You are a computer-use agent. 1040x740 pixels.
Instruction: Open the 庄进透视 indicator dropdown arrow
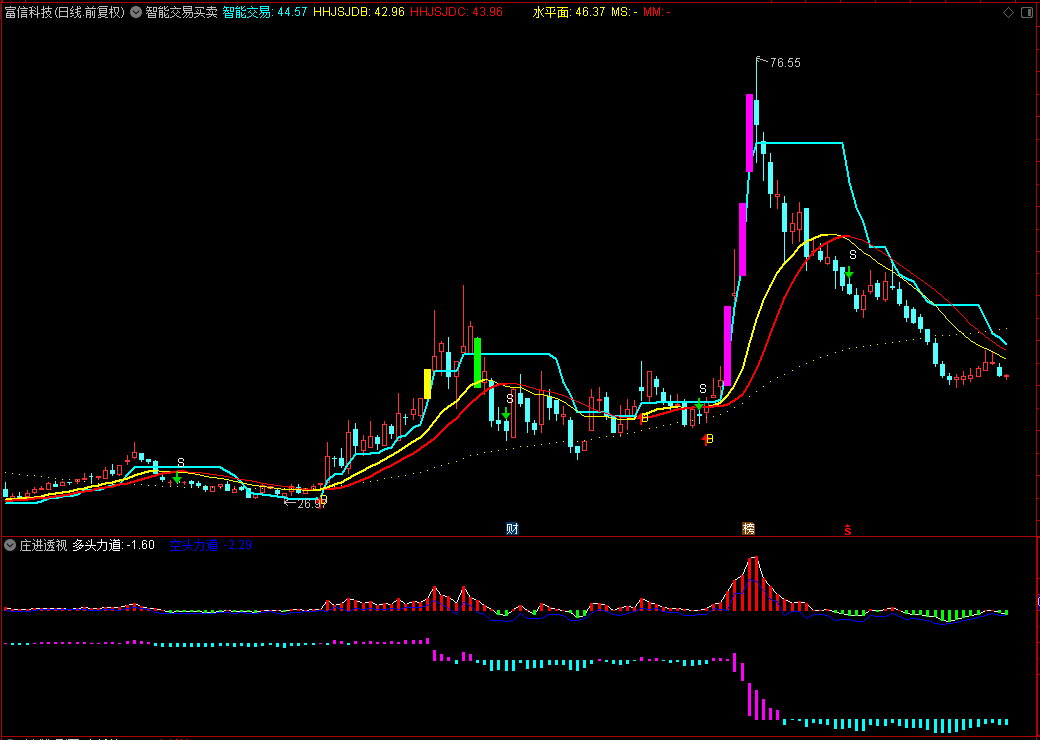(x=10, y=545)
